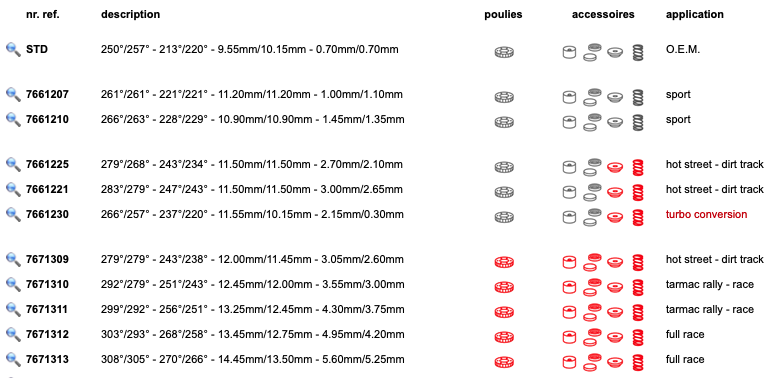775x381 pixels.
Task: Open reference number 7671312
Action: coord(47,335)
